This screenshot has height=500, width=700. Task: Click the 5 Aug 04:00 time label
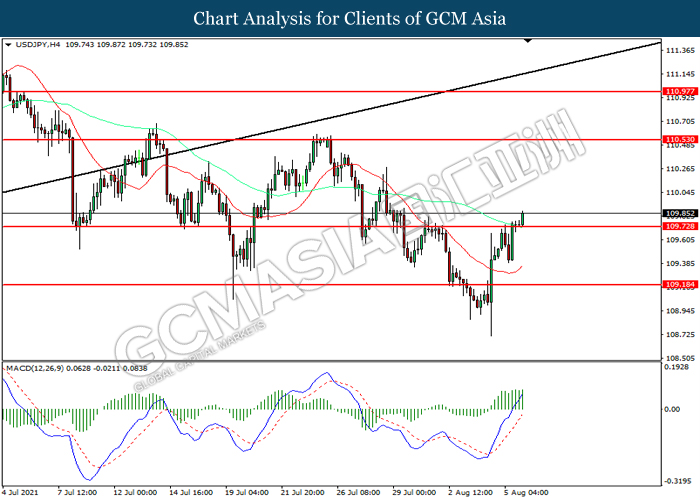[527, 492]
